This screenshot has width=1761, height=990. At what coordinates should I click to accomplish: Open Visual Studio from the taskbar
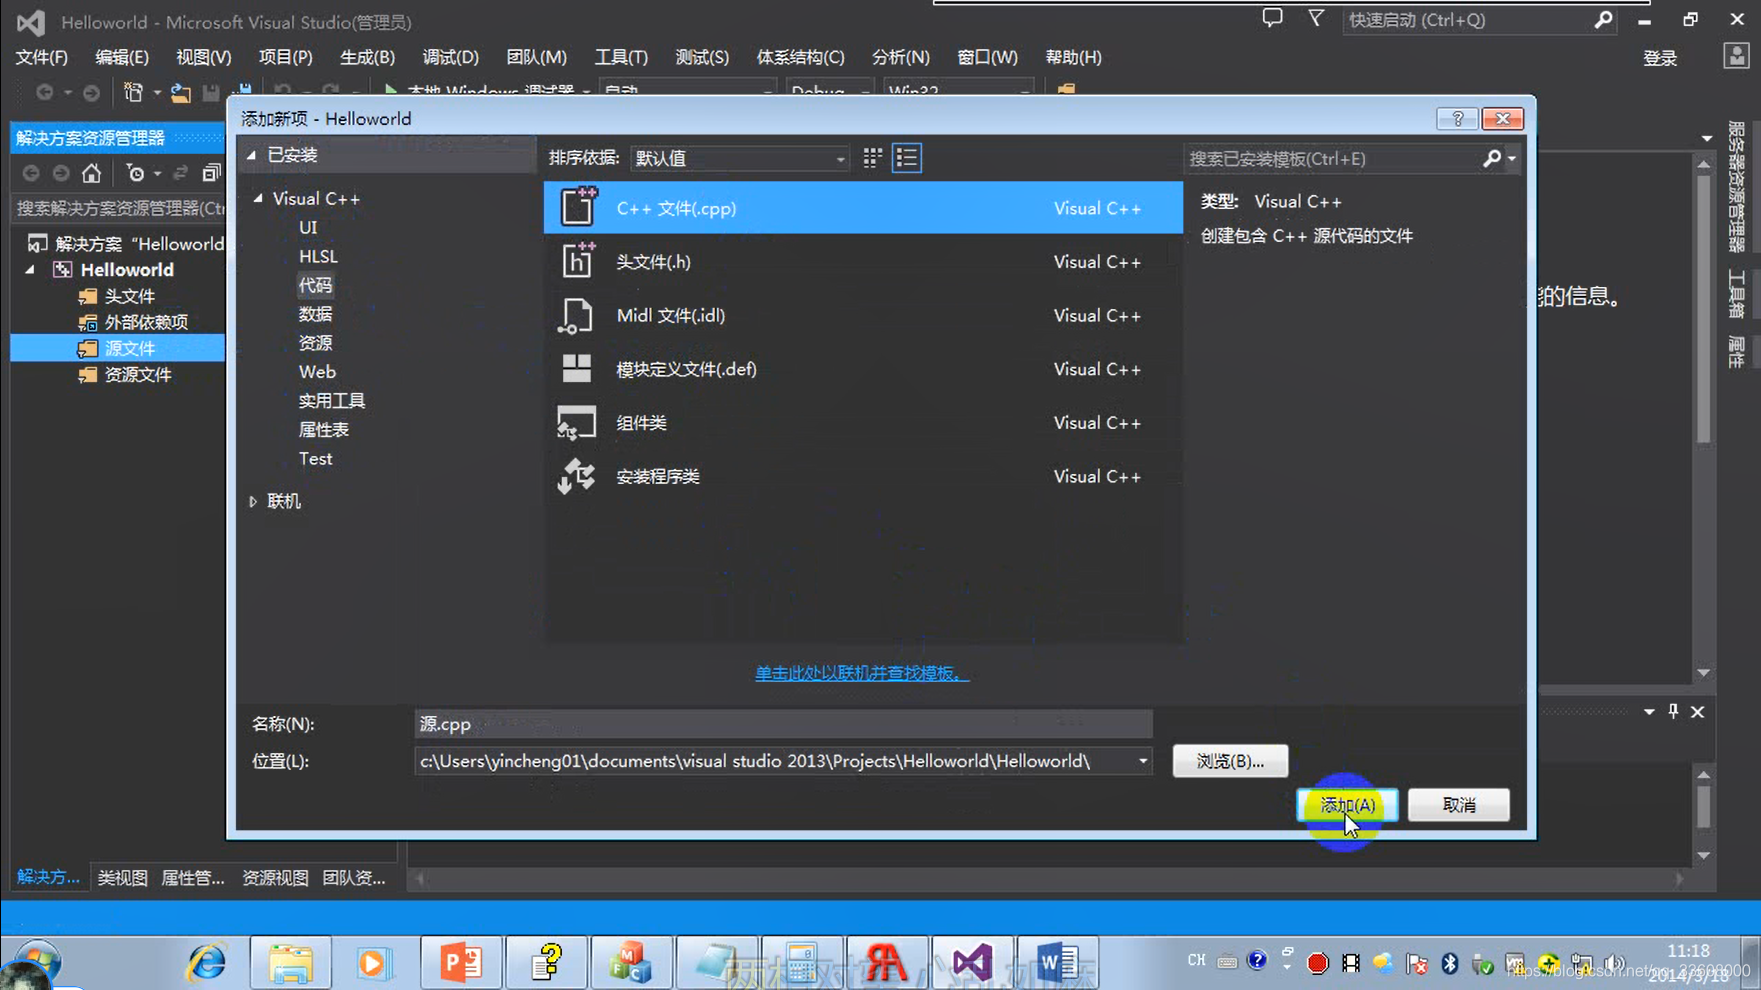pyautogui.click(x=972, y=963)
